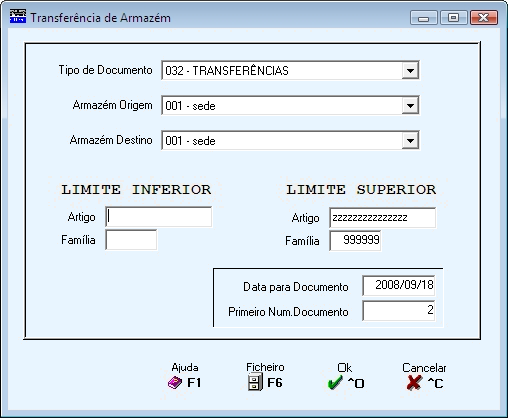Screen dimensions: 508x418
Task: Open Ficheiro file cabinet icon
Action: [255, 382]
